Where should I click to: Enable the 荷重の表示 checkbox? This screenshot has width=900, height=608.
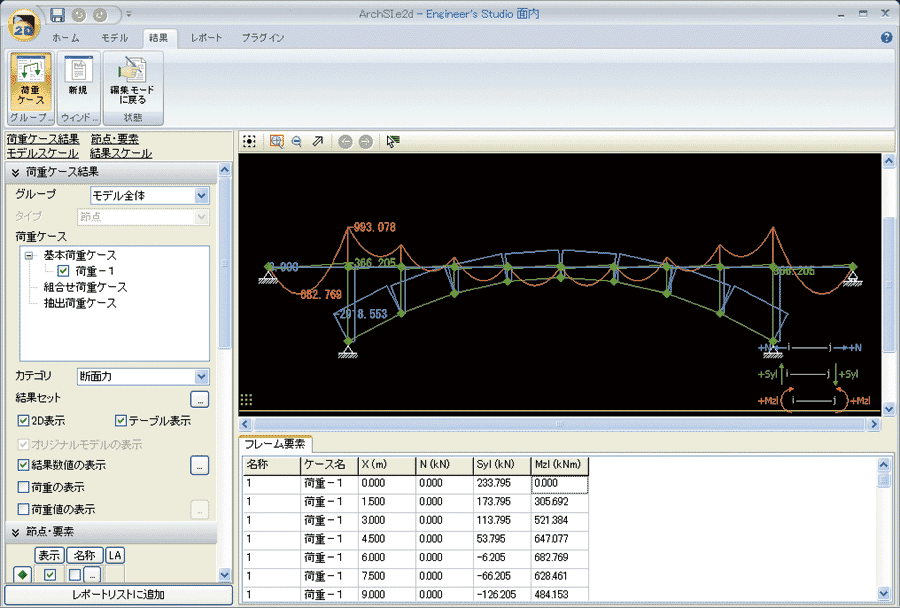(23, 487)
